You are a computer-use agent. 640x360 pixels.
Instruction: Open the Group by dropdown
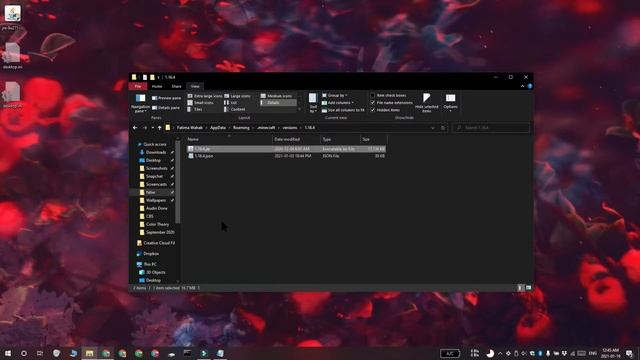pyautogui.click(x=335, y=96)
